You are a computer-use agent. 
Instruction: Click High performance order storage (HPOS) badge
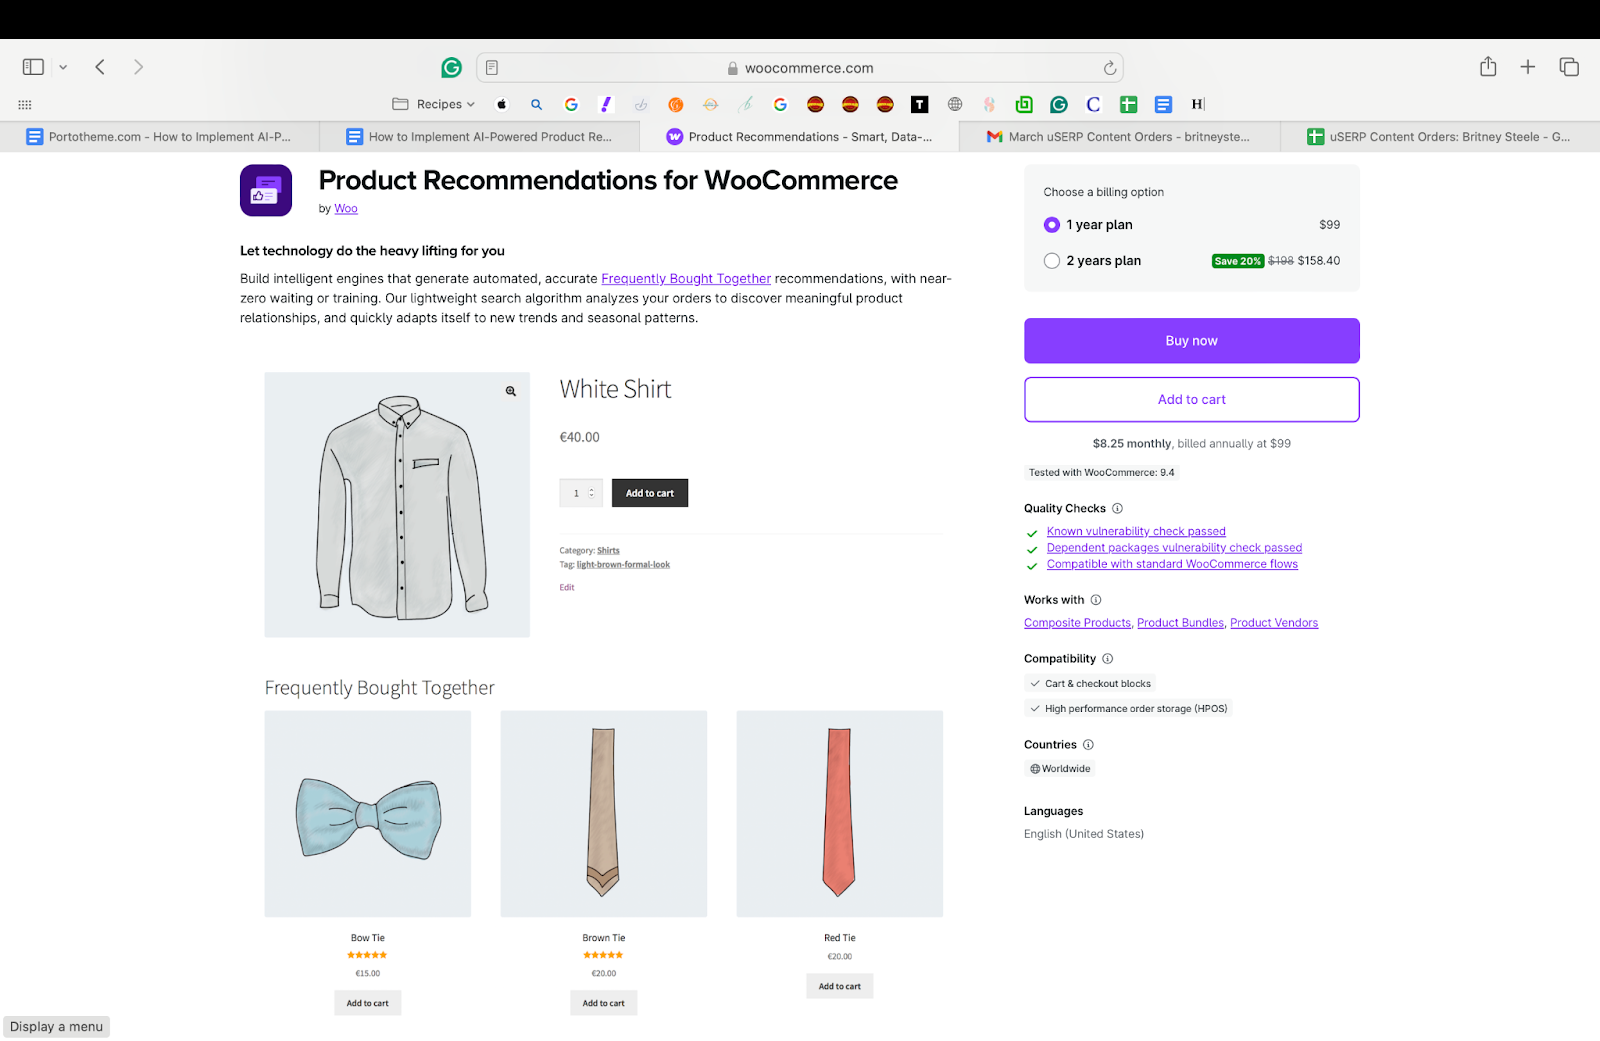tap(1128, 709)
